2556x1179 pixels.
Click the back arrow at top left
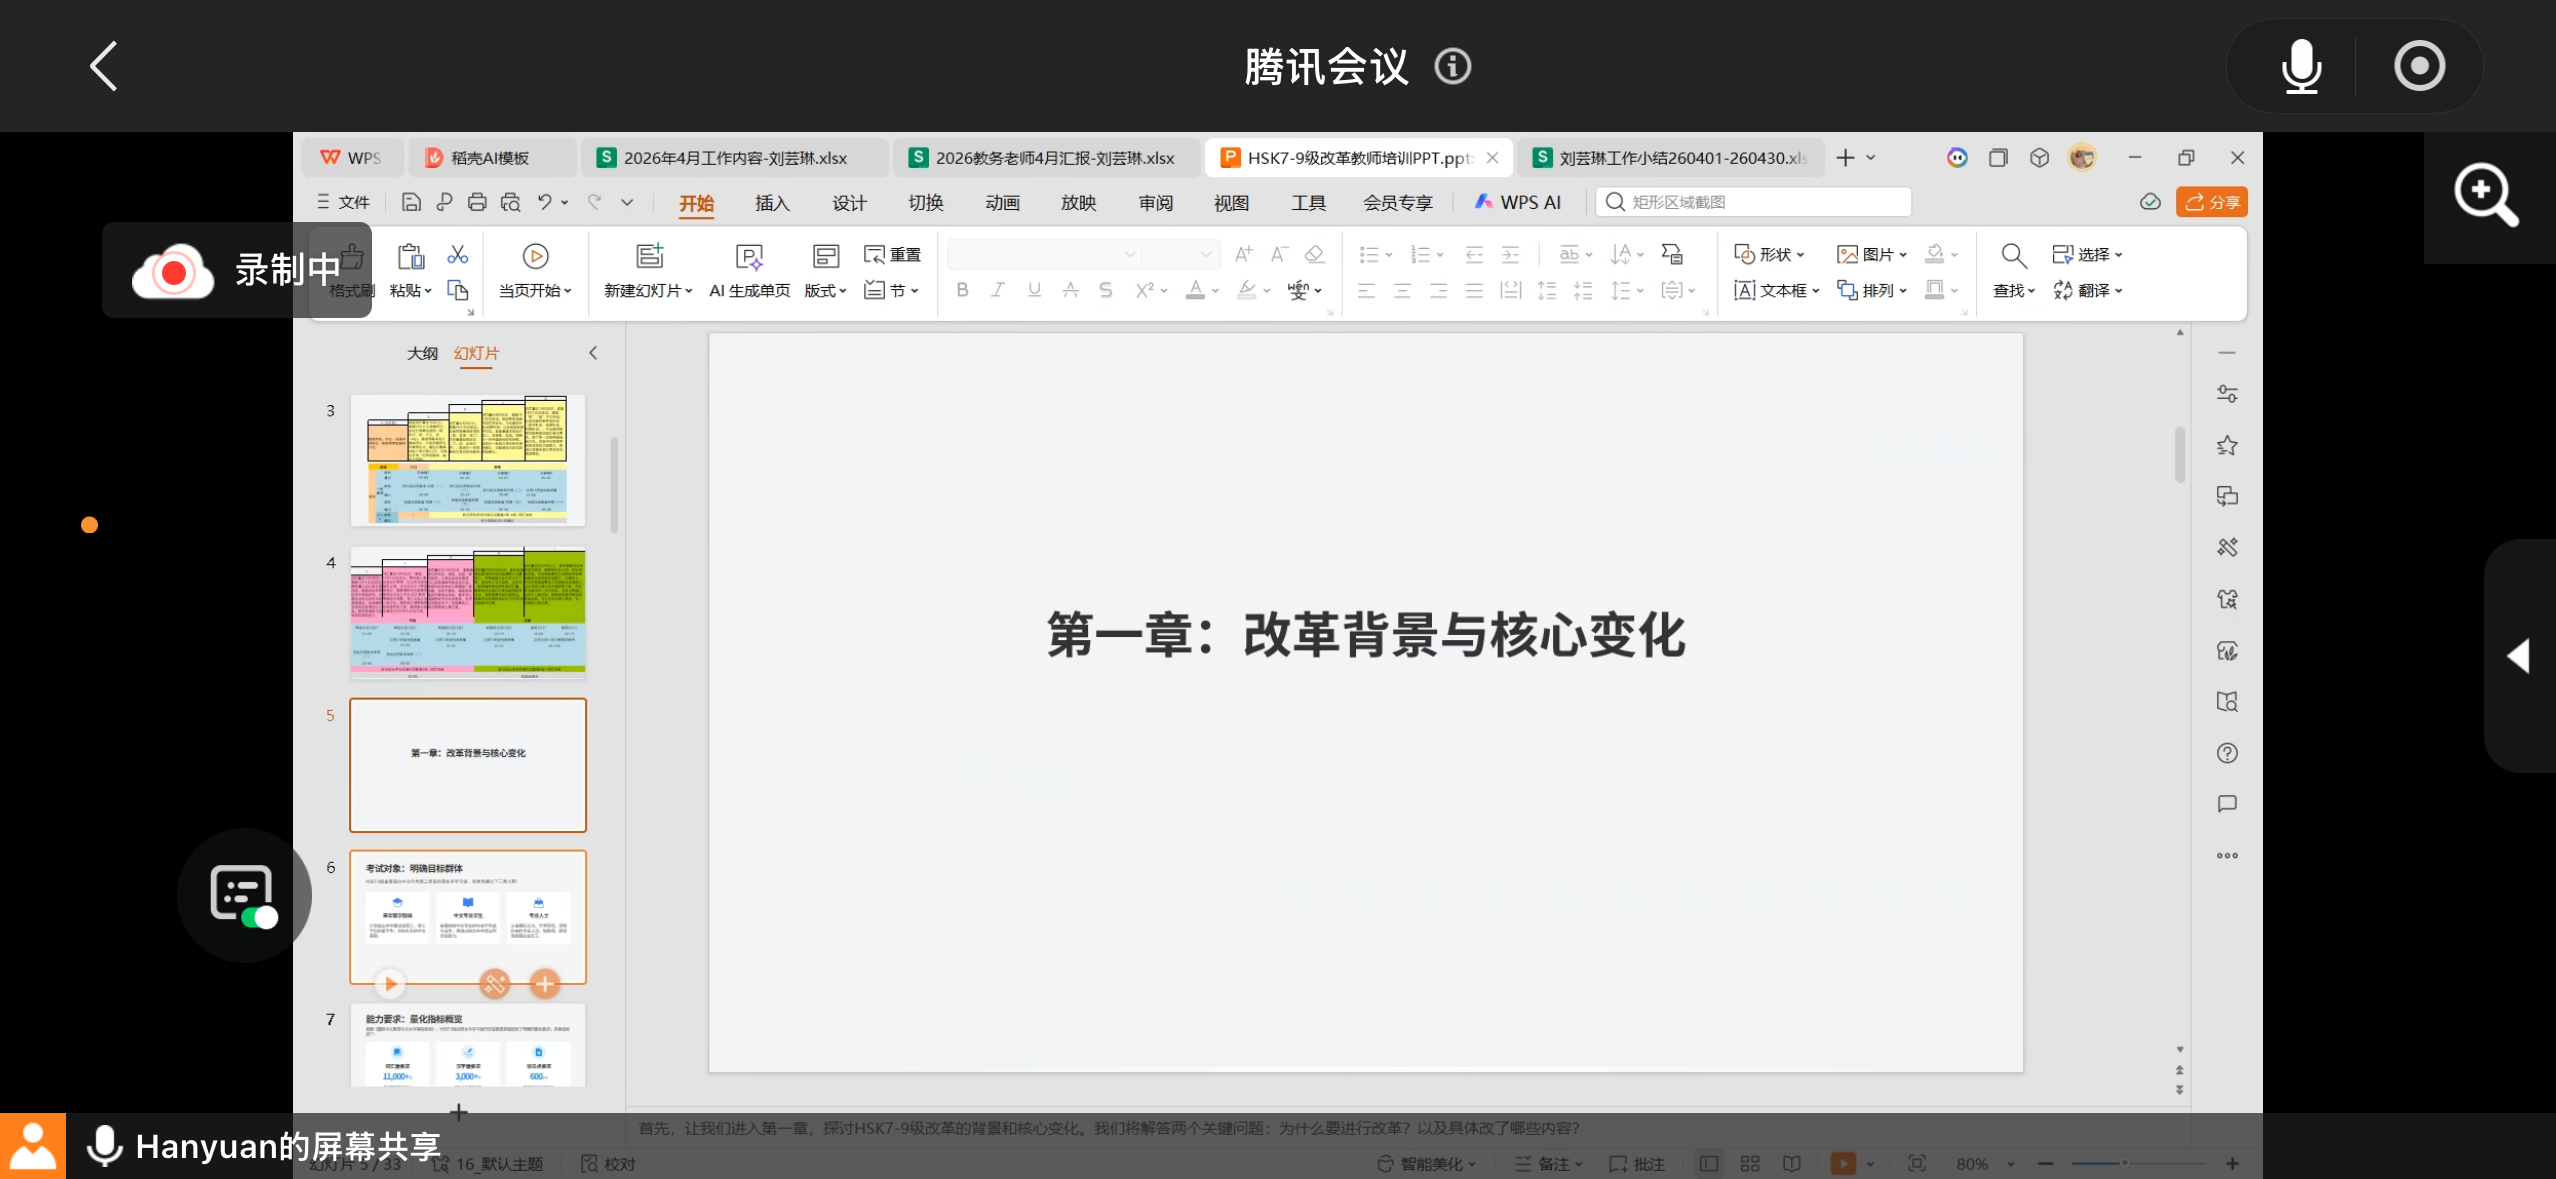click(104, 67)
